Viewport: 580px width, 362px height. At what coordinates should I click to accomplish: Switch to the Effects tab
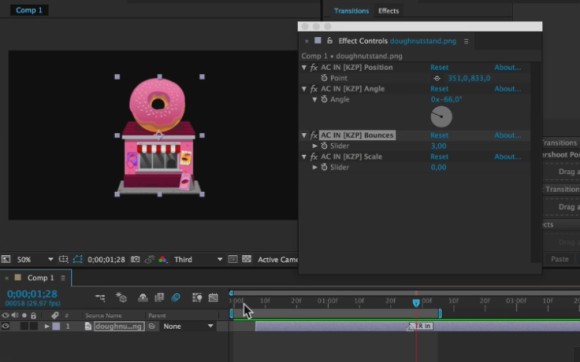[388, 11]
